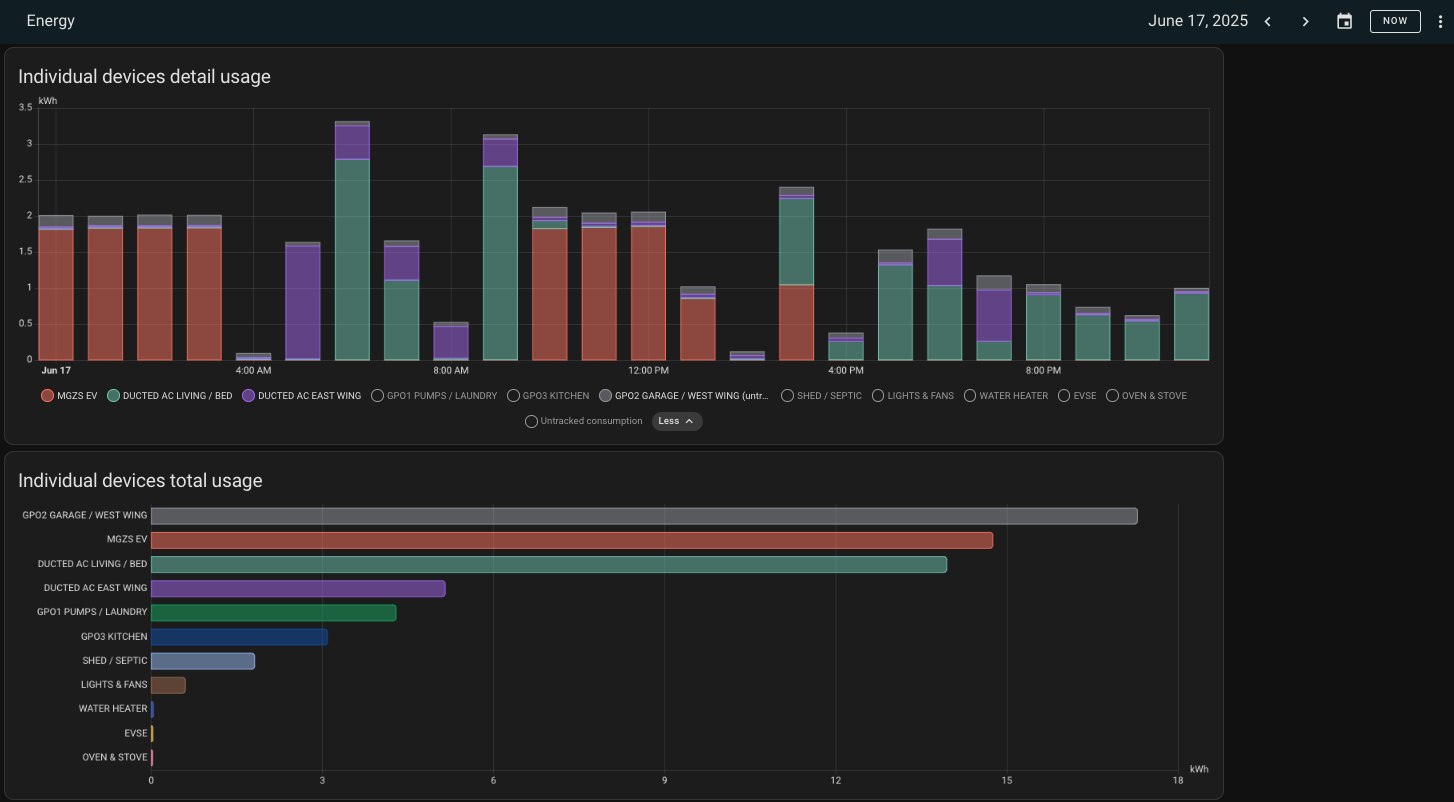Click the SHED / SEPTIC total bar
This screenshot has height=802, width=1454.
point(203,661)
